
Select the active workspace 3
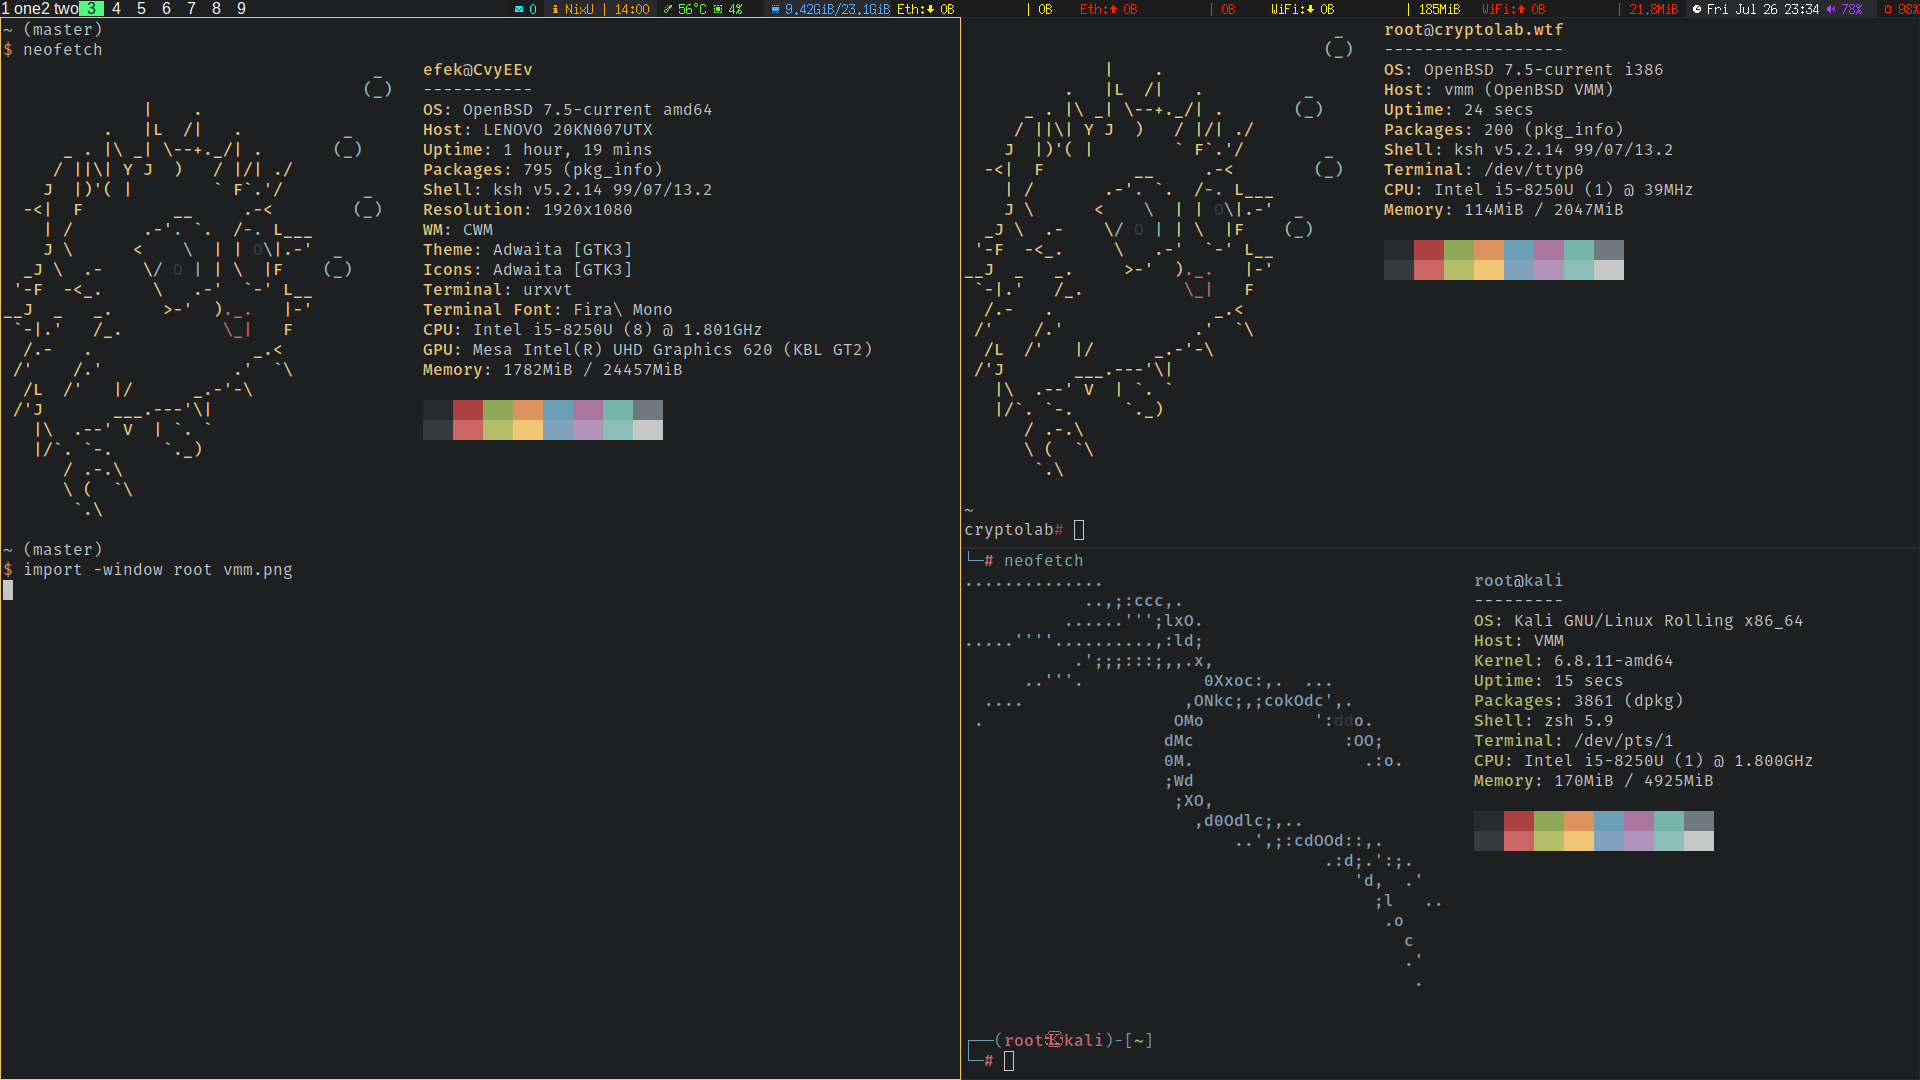coord(92,9)
